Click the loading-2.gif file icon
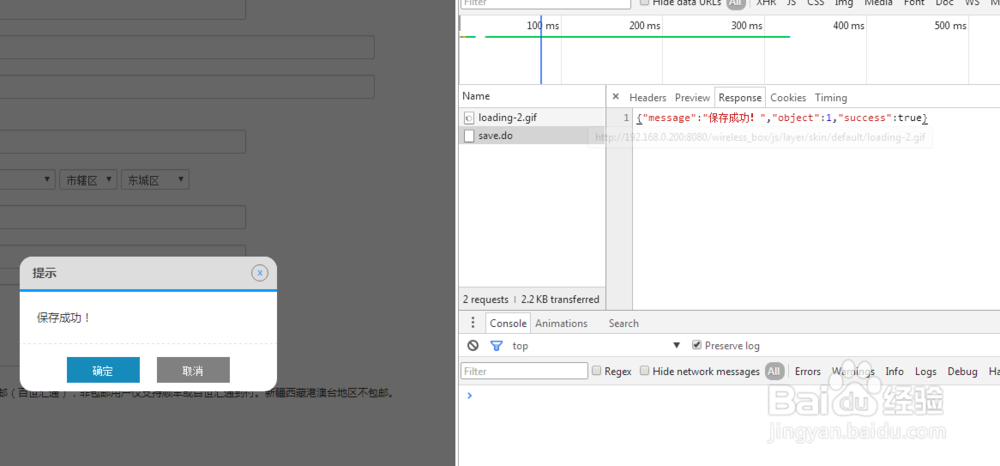The image size is (1000, 466). point(469,117)
